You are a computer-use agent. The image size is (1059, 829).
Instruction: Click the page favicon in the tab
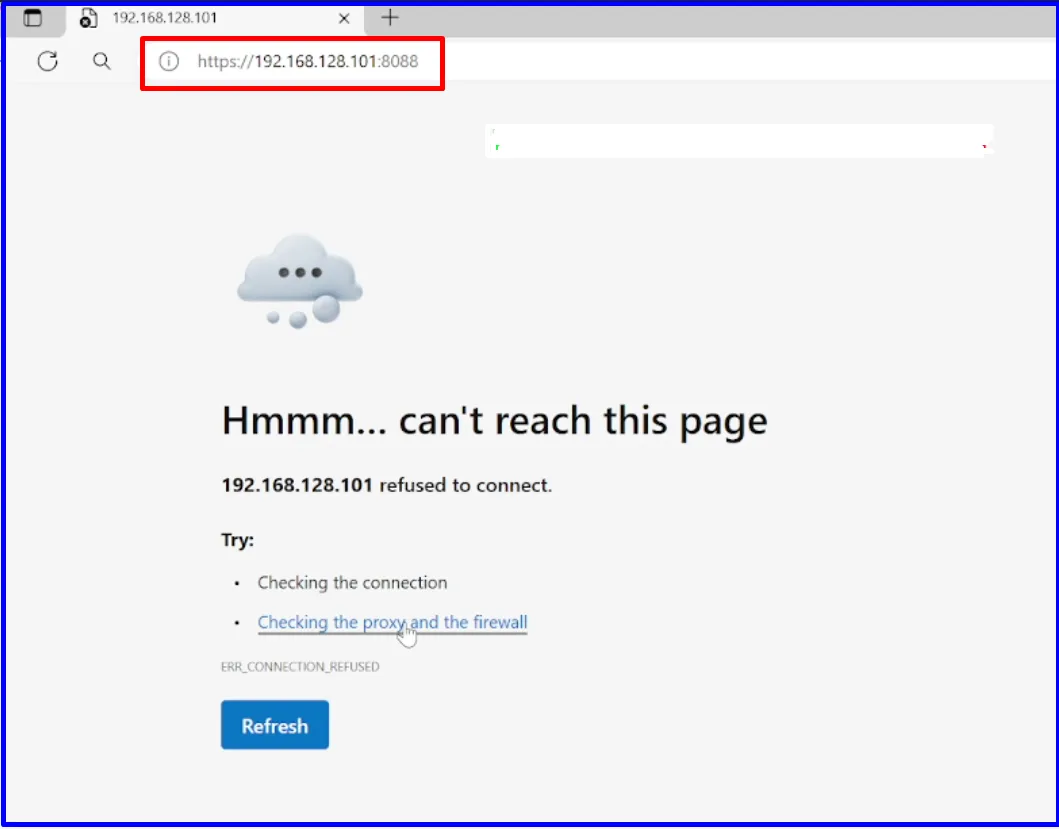(x=88, y=18)
